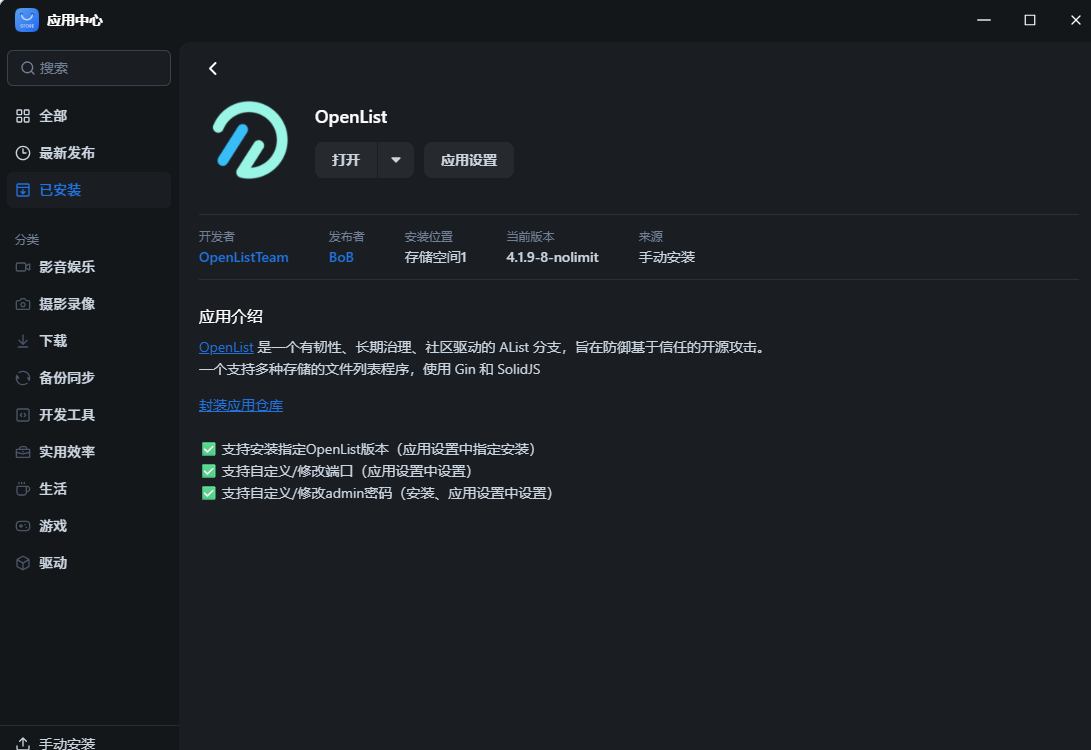Click the 手动安装 value under 来源

[667, 257]
